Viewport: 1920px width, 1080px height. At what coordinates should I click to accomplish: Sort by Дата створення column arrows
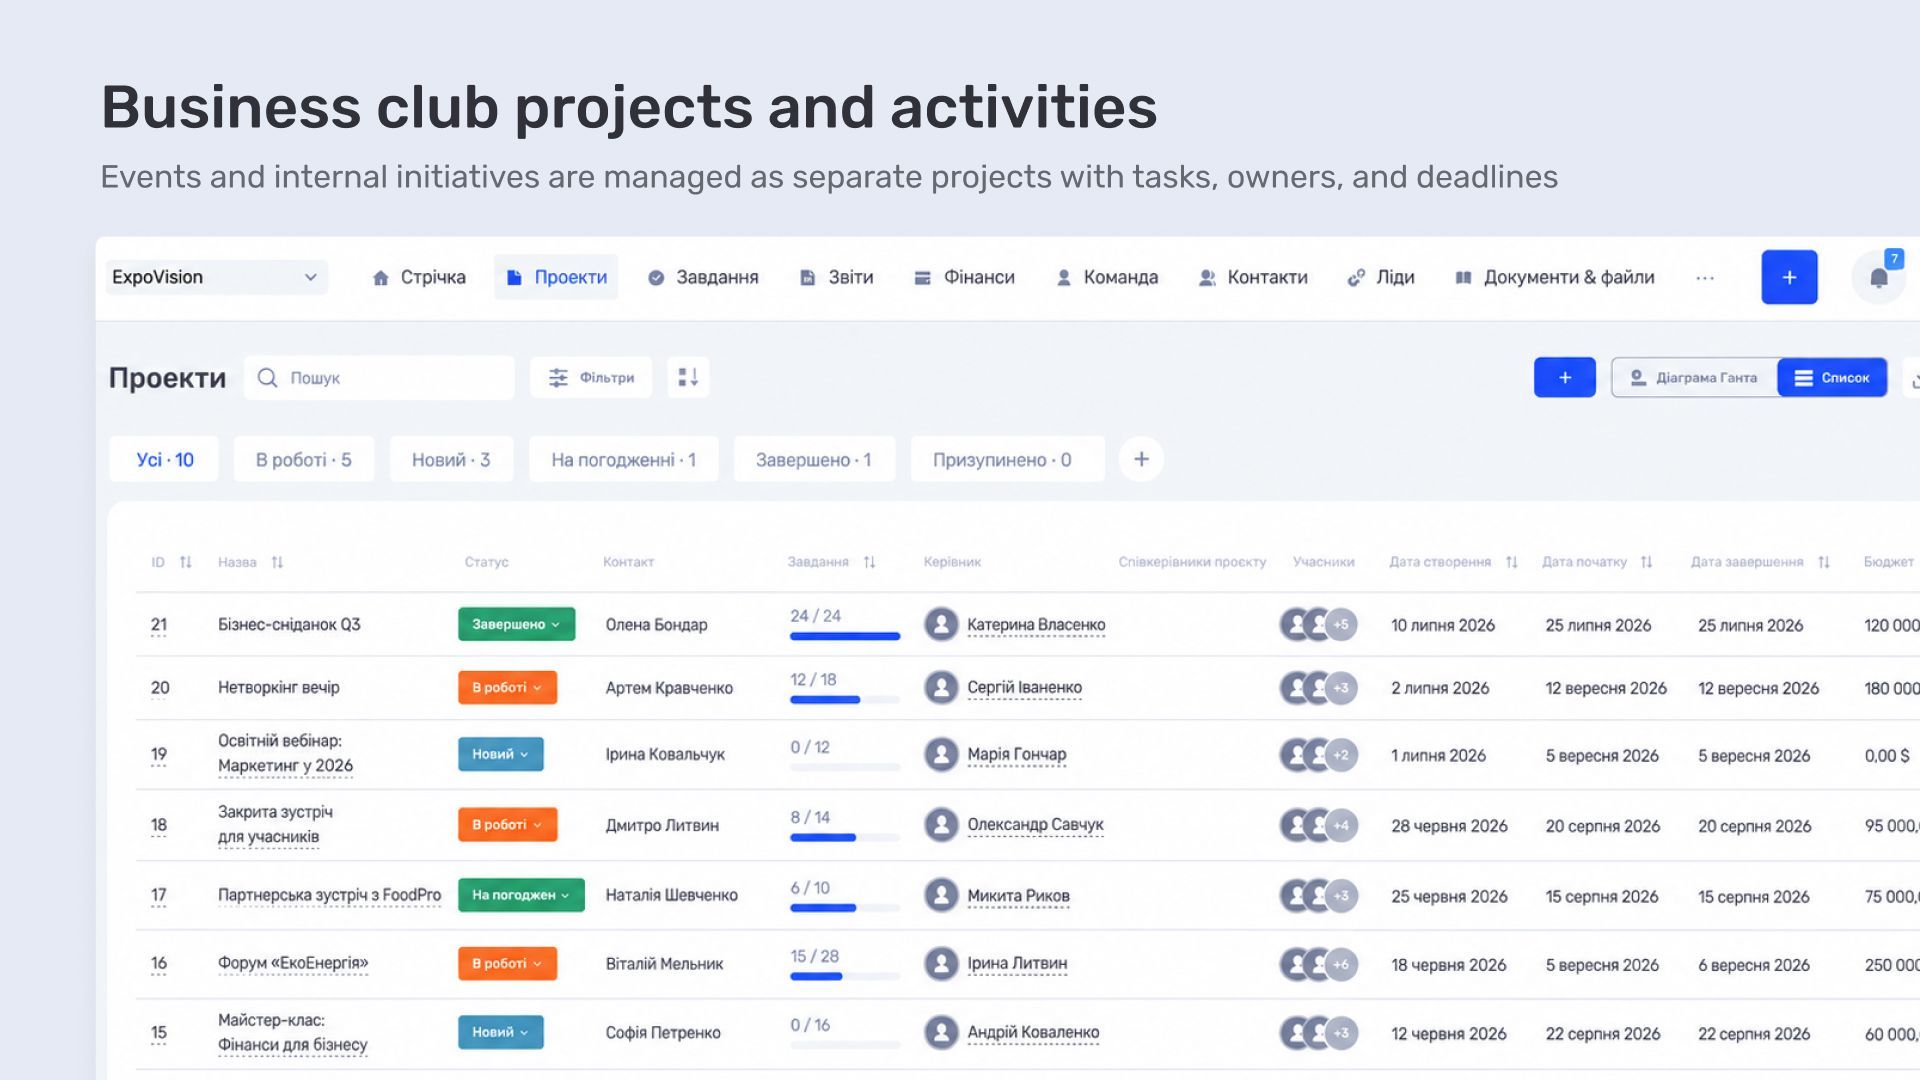pos(1511,562)
